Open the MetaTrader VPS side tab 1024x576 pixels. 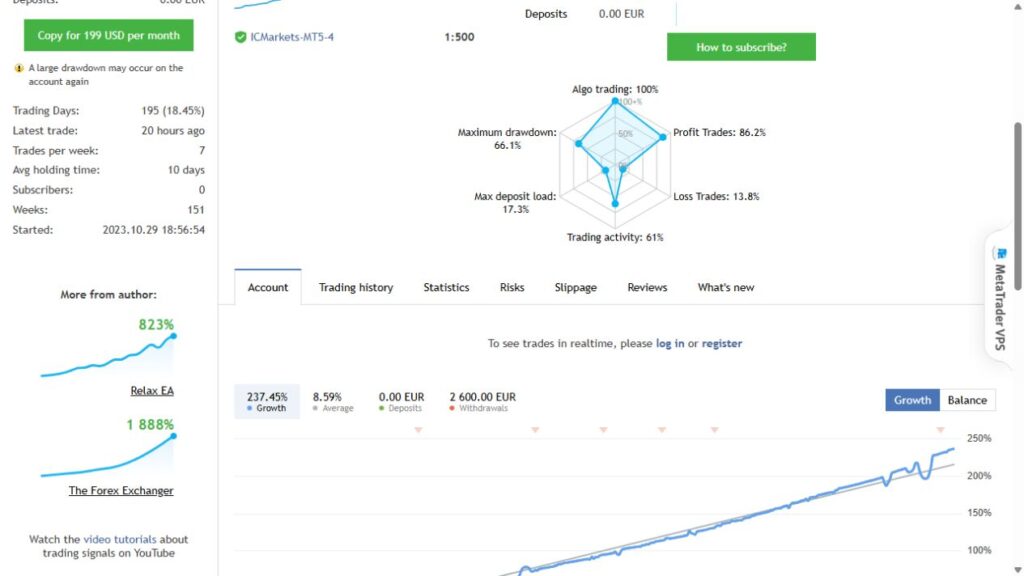(x=1000, y=298)
